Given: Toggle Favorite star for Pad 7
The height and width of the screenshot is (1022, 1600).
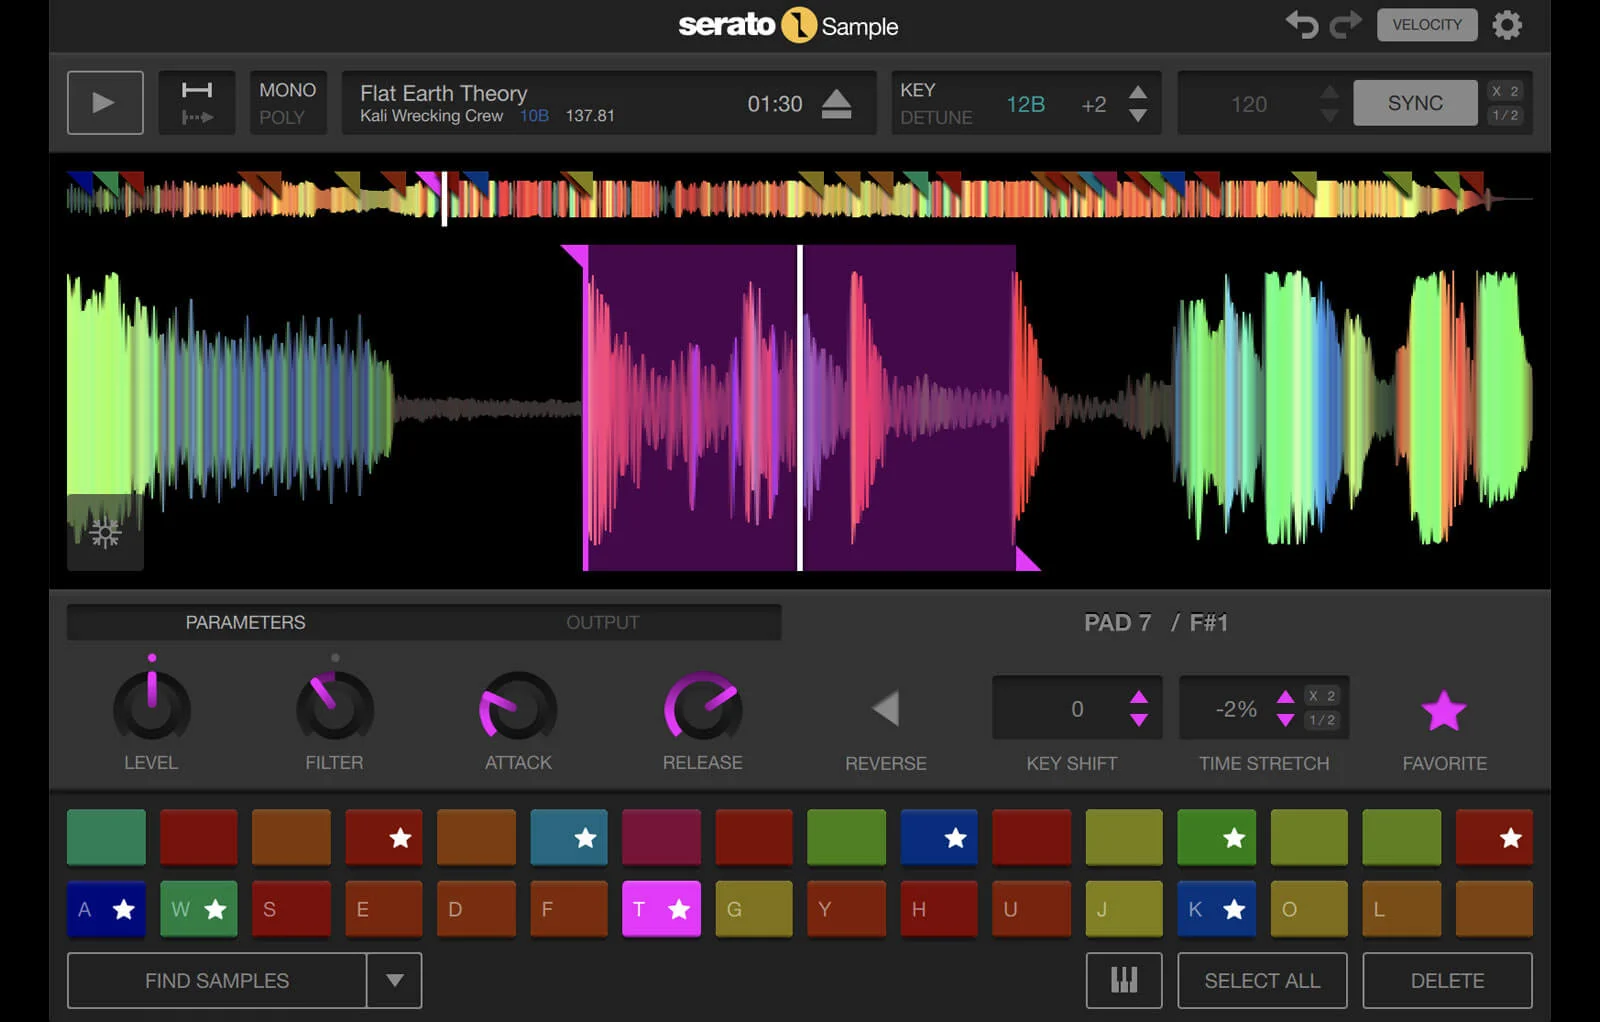Looking at the screenshot, I should [x=1443, y=710].
